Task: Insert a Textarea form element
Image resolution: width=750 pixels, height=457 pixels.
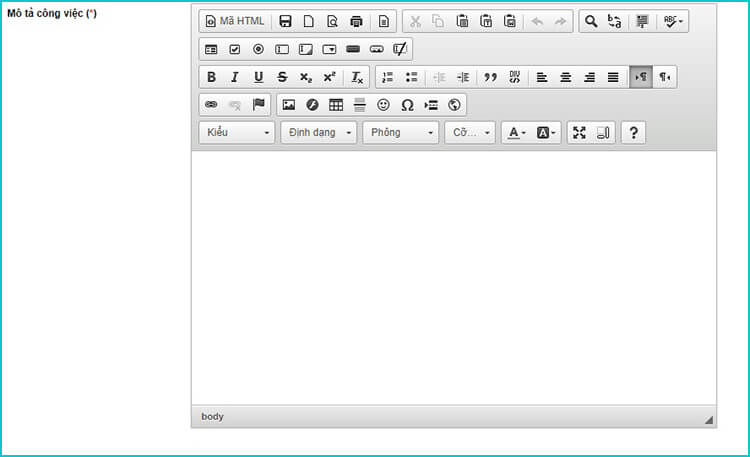Action: 306,49
